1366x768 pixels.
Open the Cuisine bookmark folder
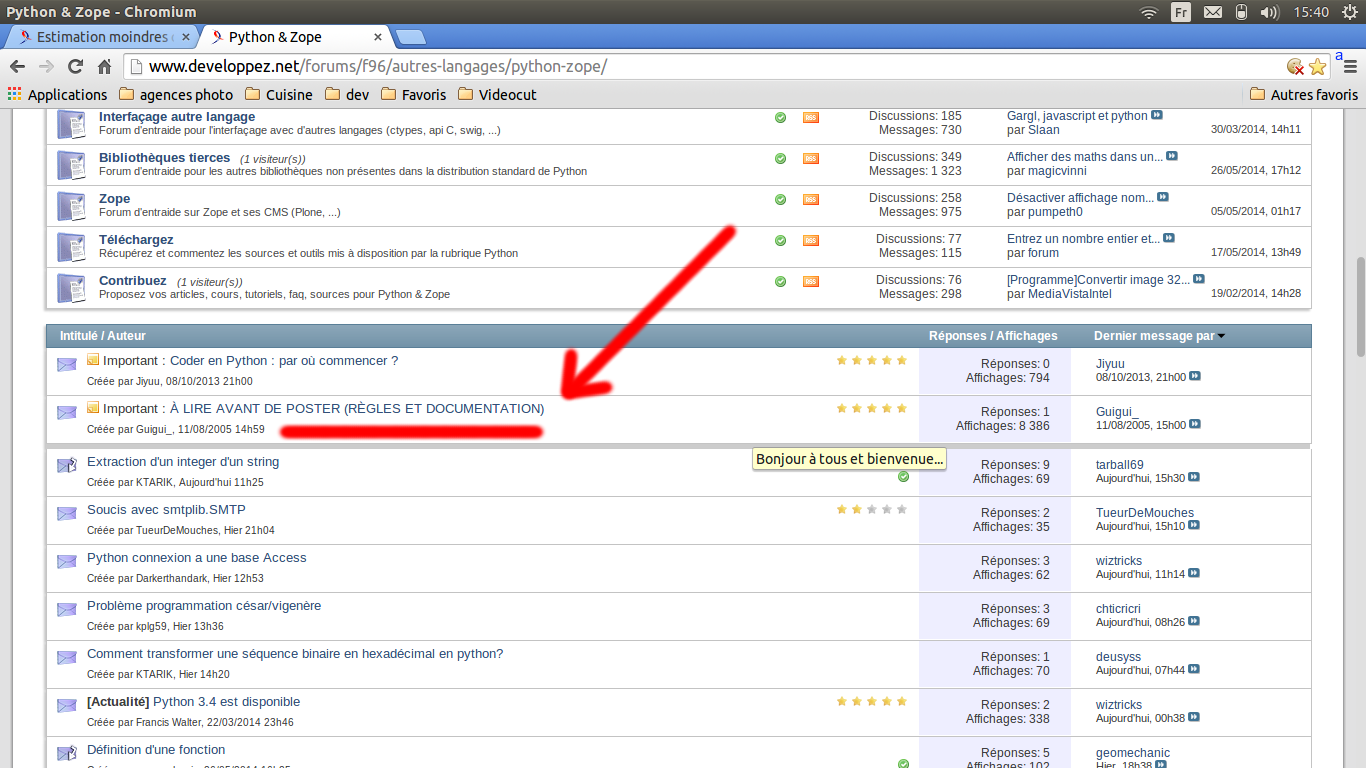[x=278, y=95]
